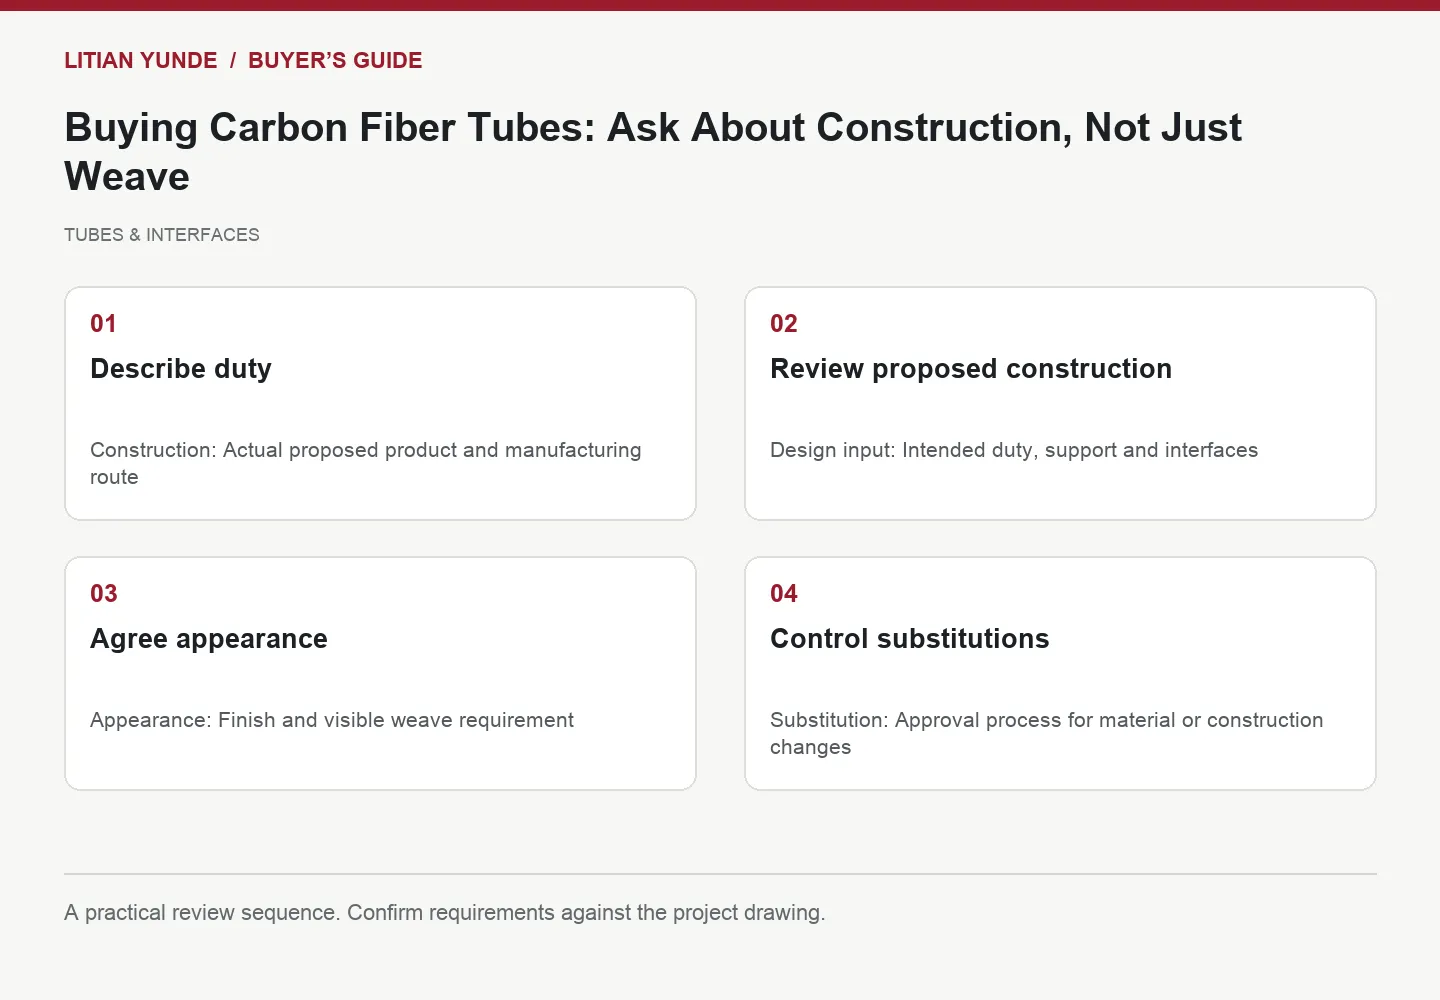Click the horizontal divider above footer

(x=720, y=874)
